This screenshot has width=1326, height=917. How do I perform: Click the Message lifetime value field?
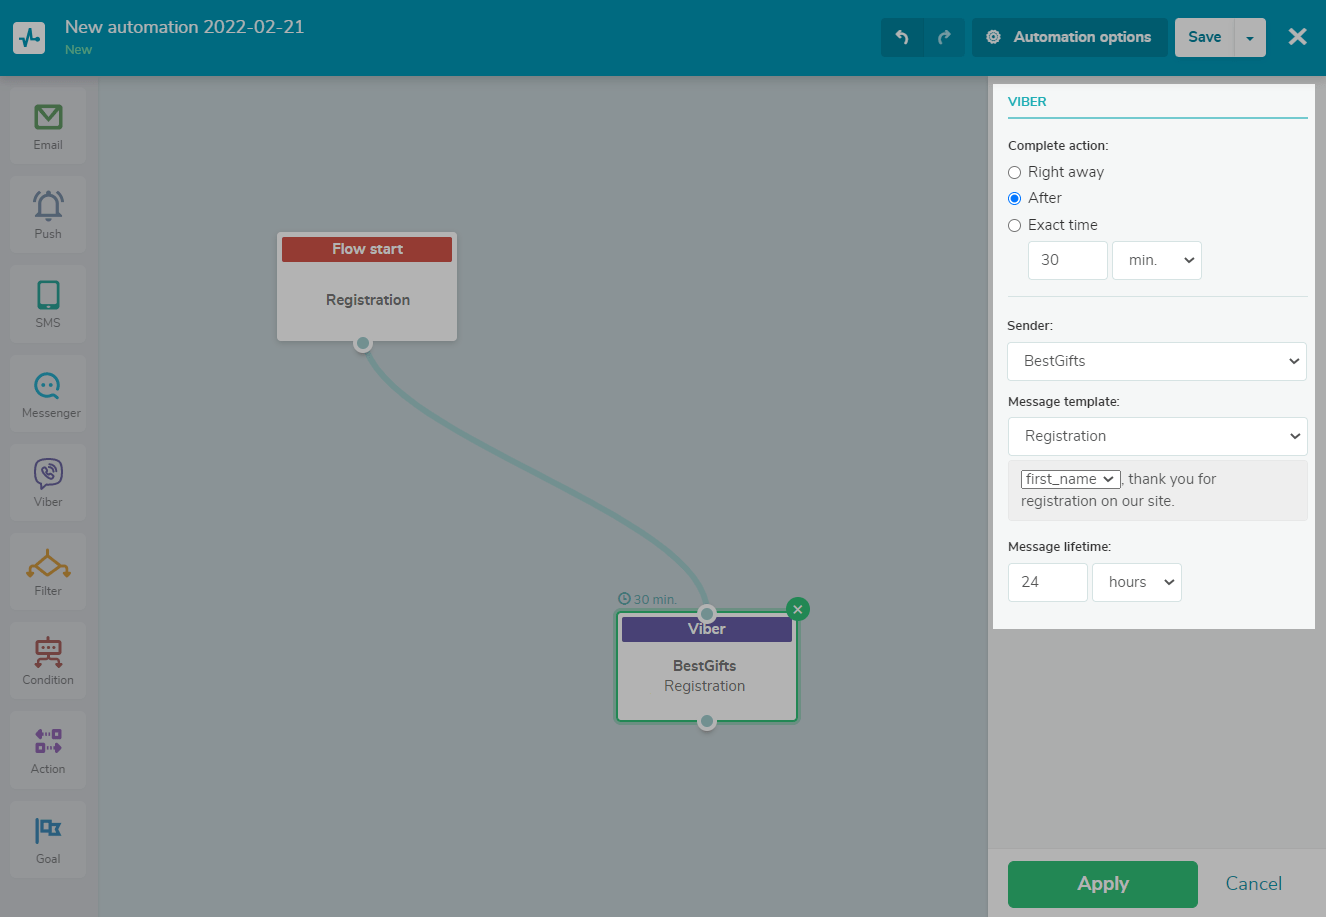[1047, 582]
